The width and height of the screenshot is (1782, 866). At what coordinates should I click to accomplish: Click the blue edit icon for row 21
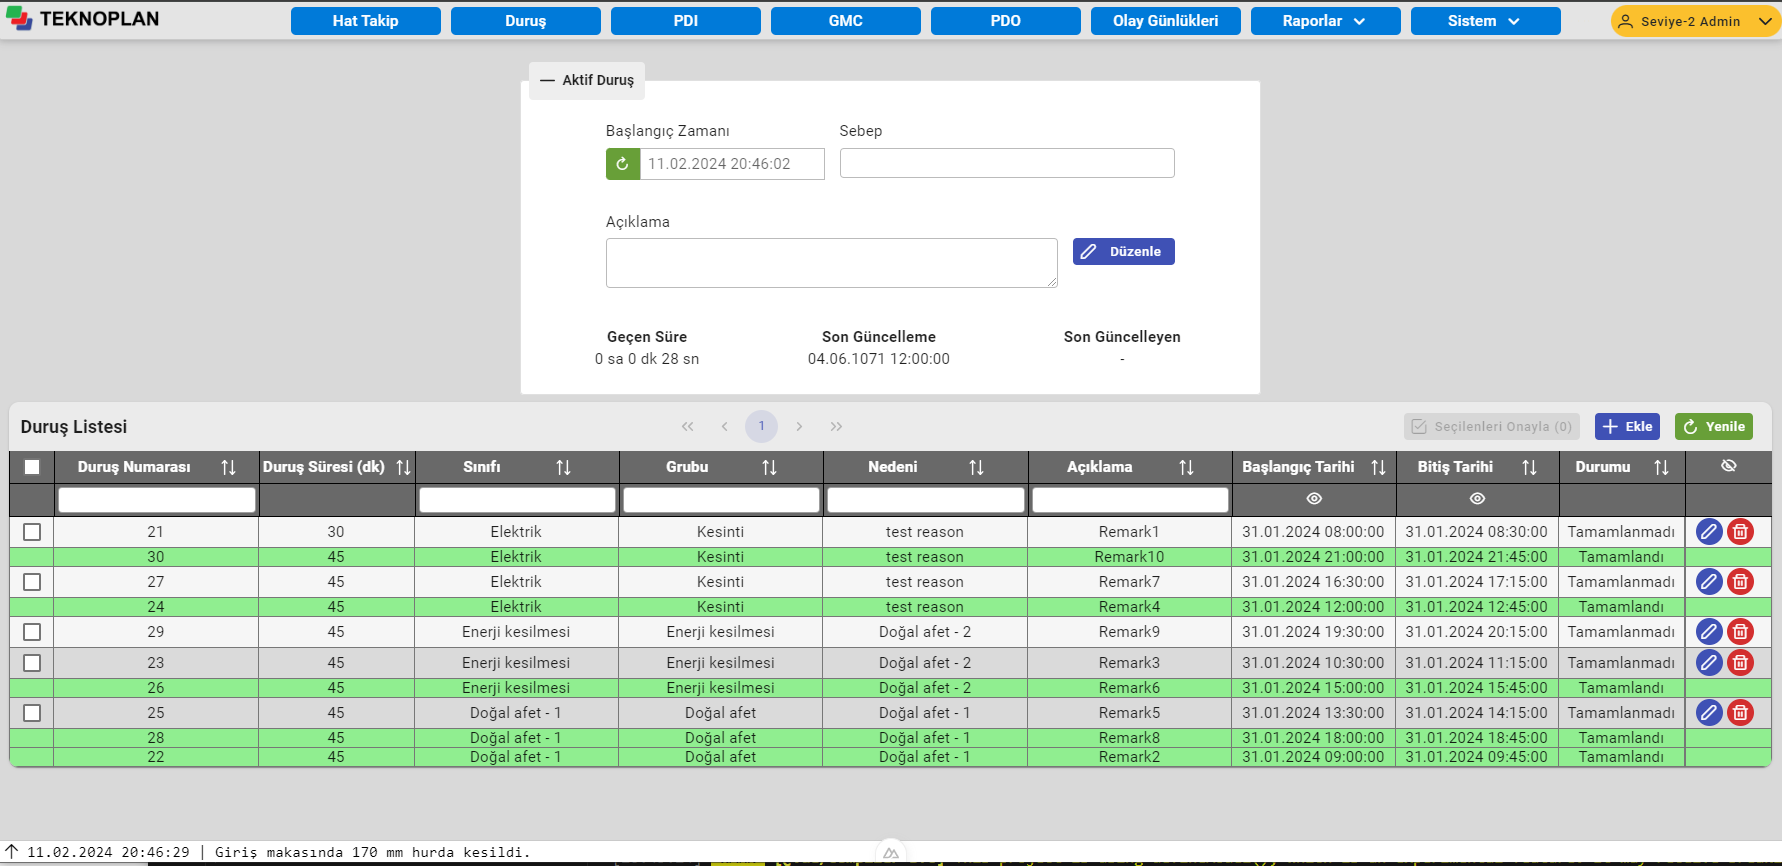(1709, 532)
